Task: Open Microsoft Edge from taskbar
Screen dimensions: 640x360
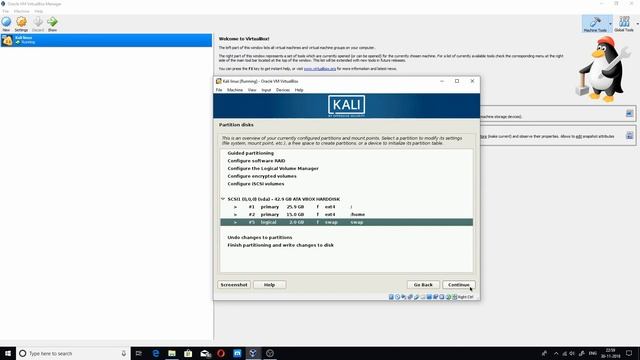Action: click(x=156, y=353)
